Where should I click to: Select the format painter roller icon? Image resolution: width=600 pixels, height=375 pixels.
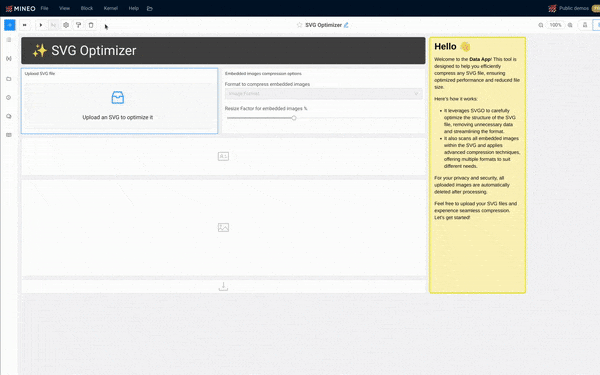78,25
